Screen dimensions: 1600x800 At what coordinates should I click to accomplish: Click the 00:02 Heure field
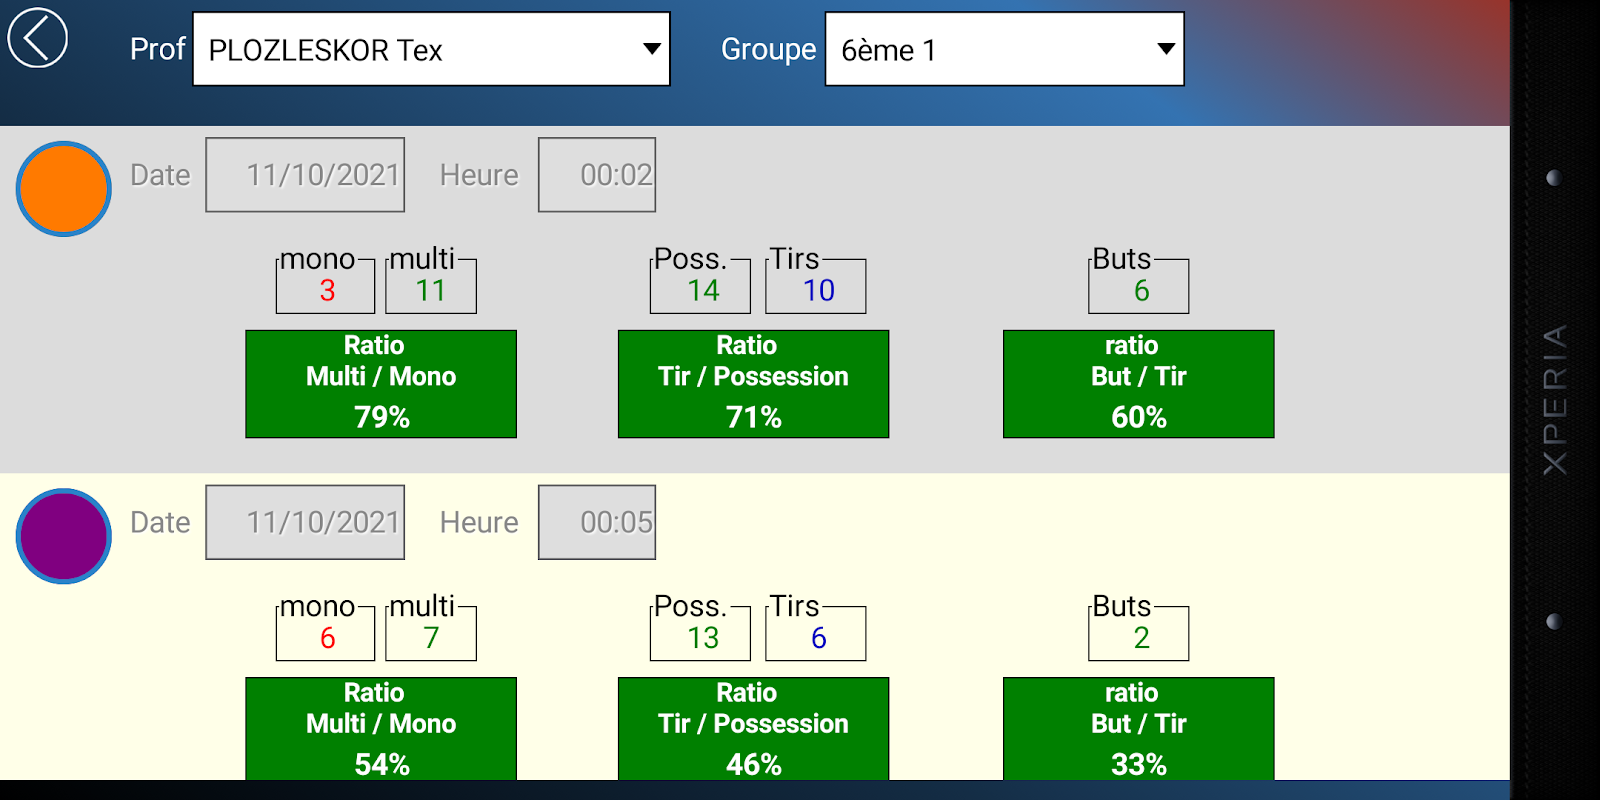(x=597, y=175)
